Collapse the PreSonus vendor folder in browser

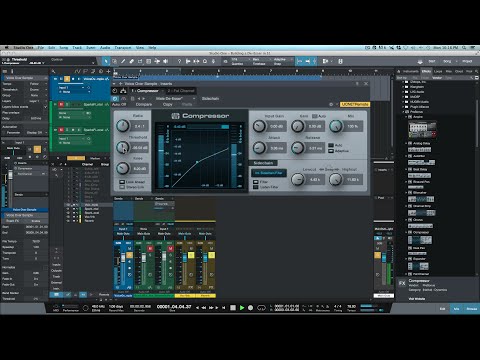tap(403, 112)
